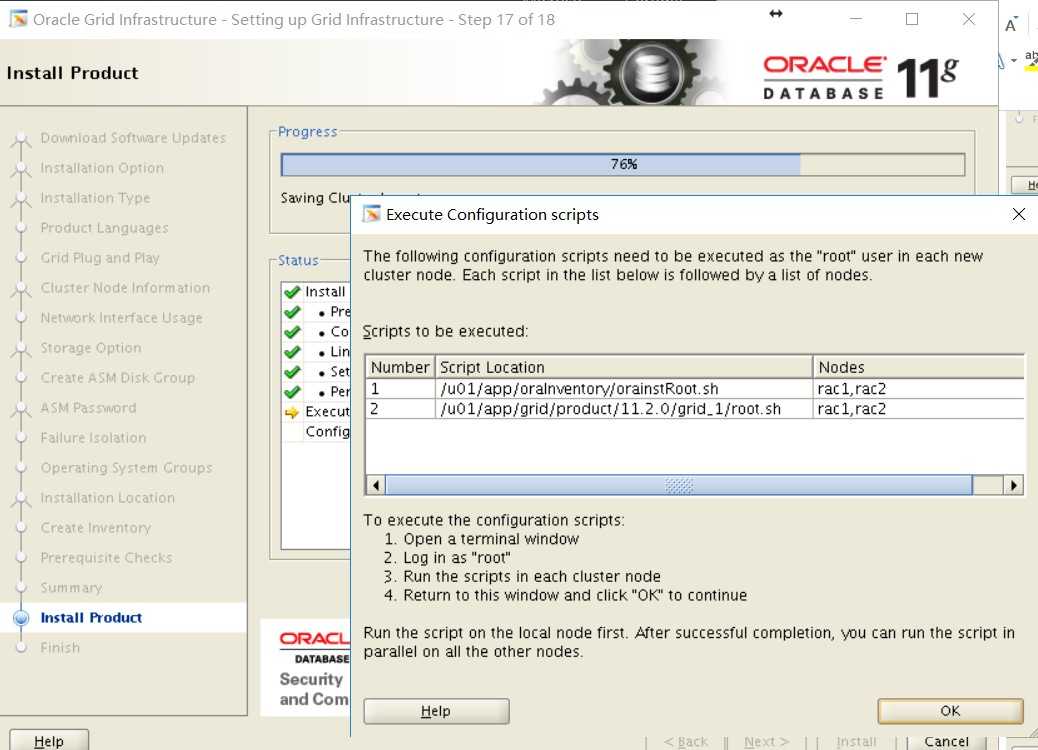1038x750 pixels.
Task: Click Help button in configuration scripts dialog
Action: coord(436,711)
